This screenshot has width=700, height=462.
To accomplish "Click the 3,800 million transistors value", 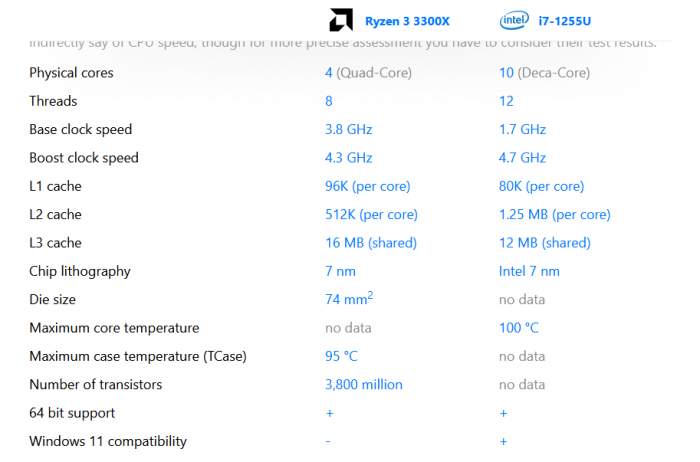I will (364, 385).
